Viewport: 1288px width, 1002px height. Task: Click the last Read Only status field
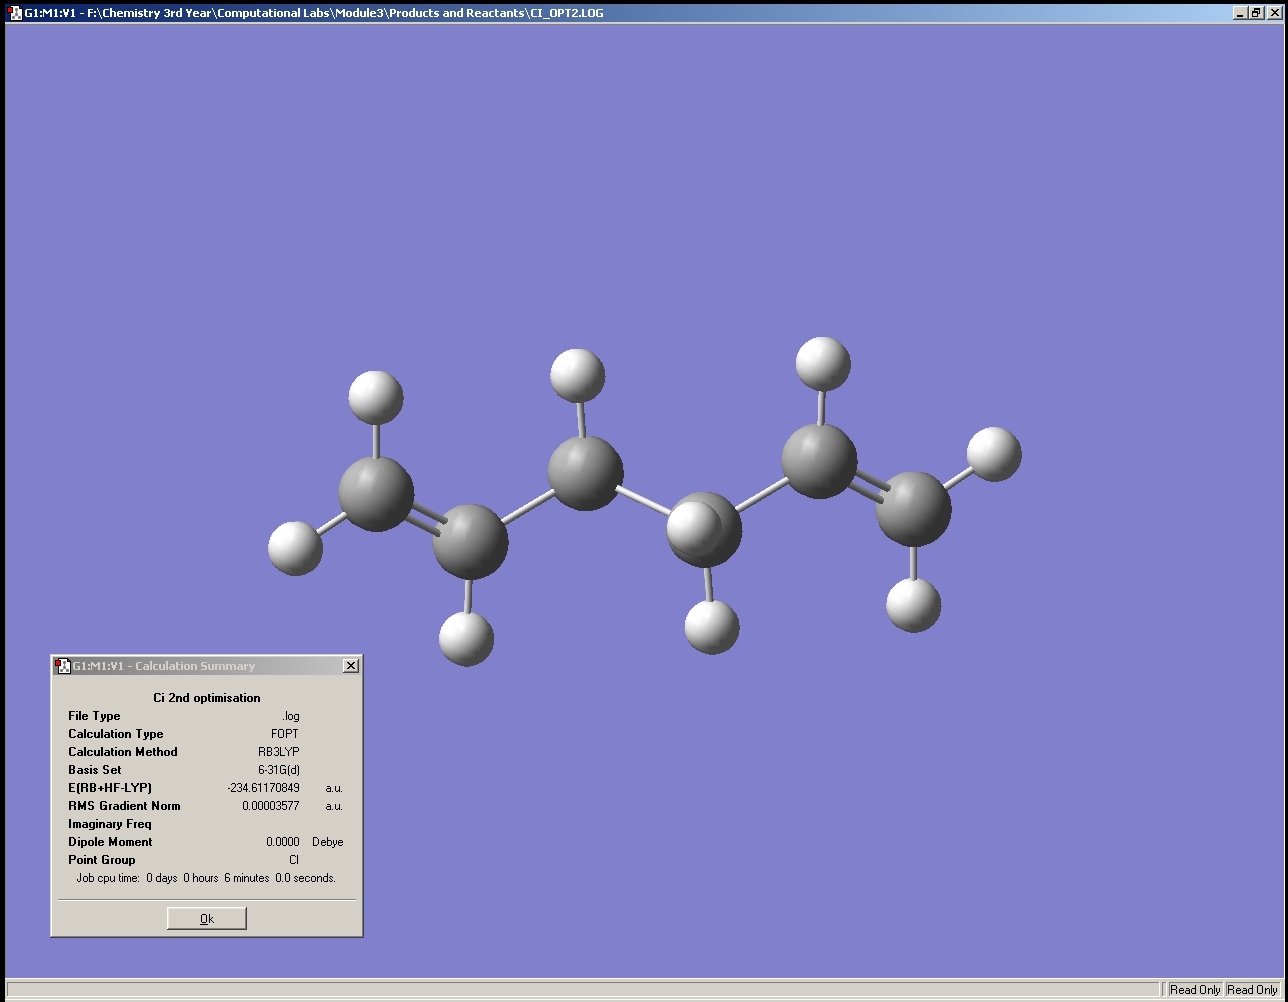tap(1252, 990)
